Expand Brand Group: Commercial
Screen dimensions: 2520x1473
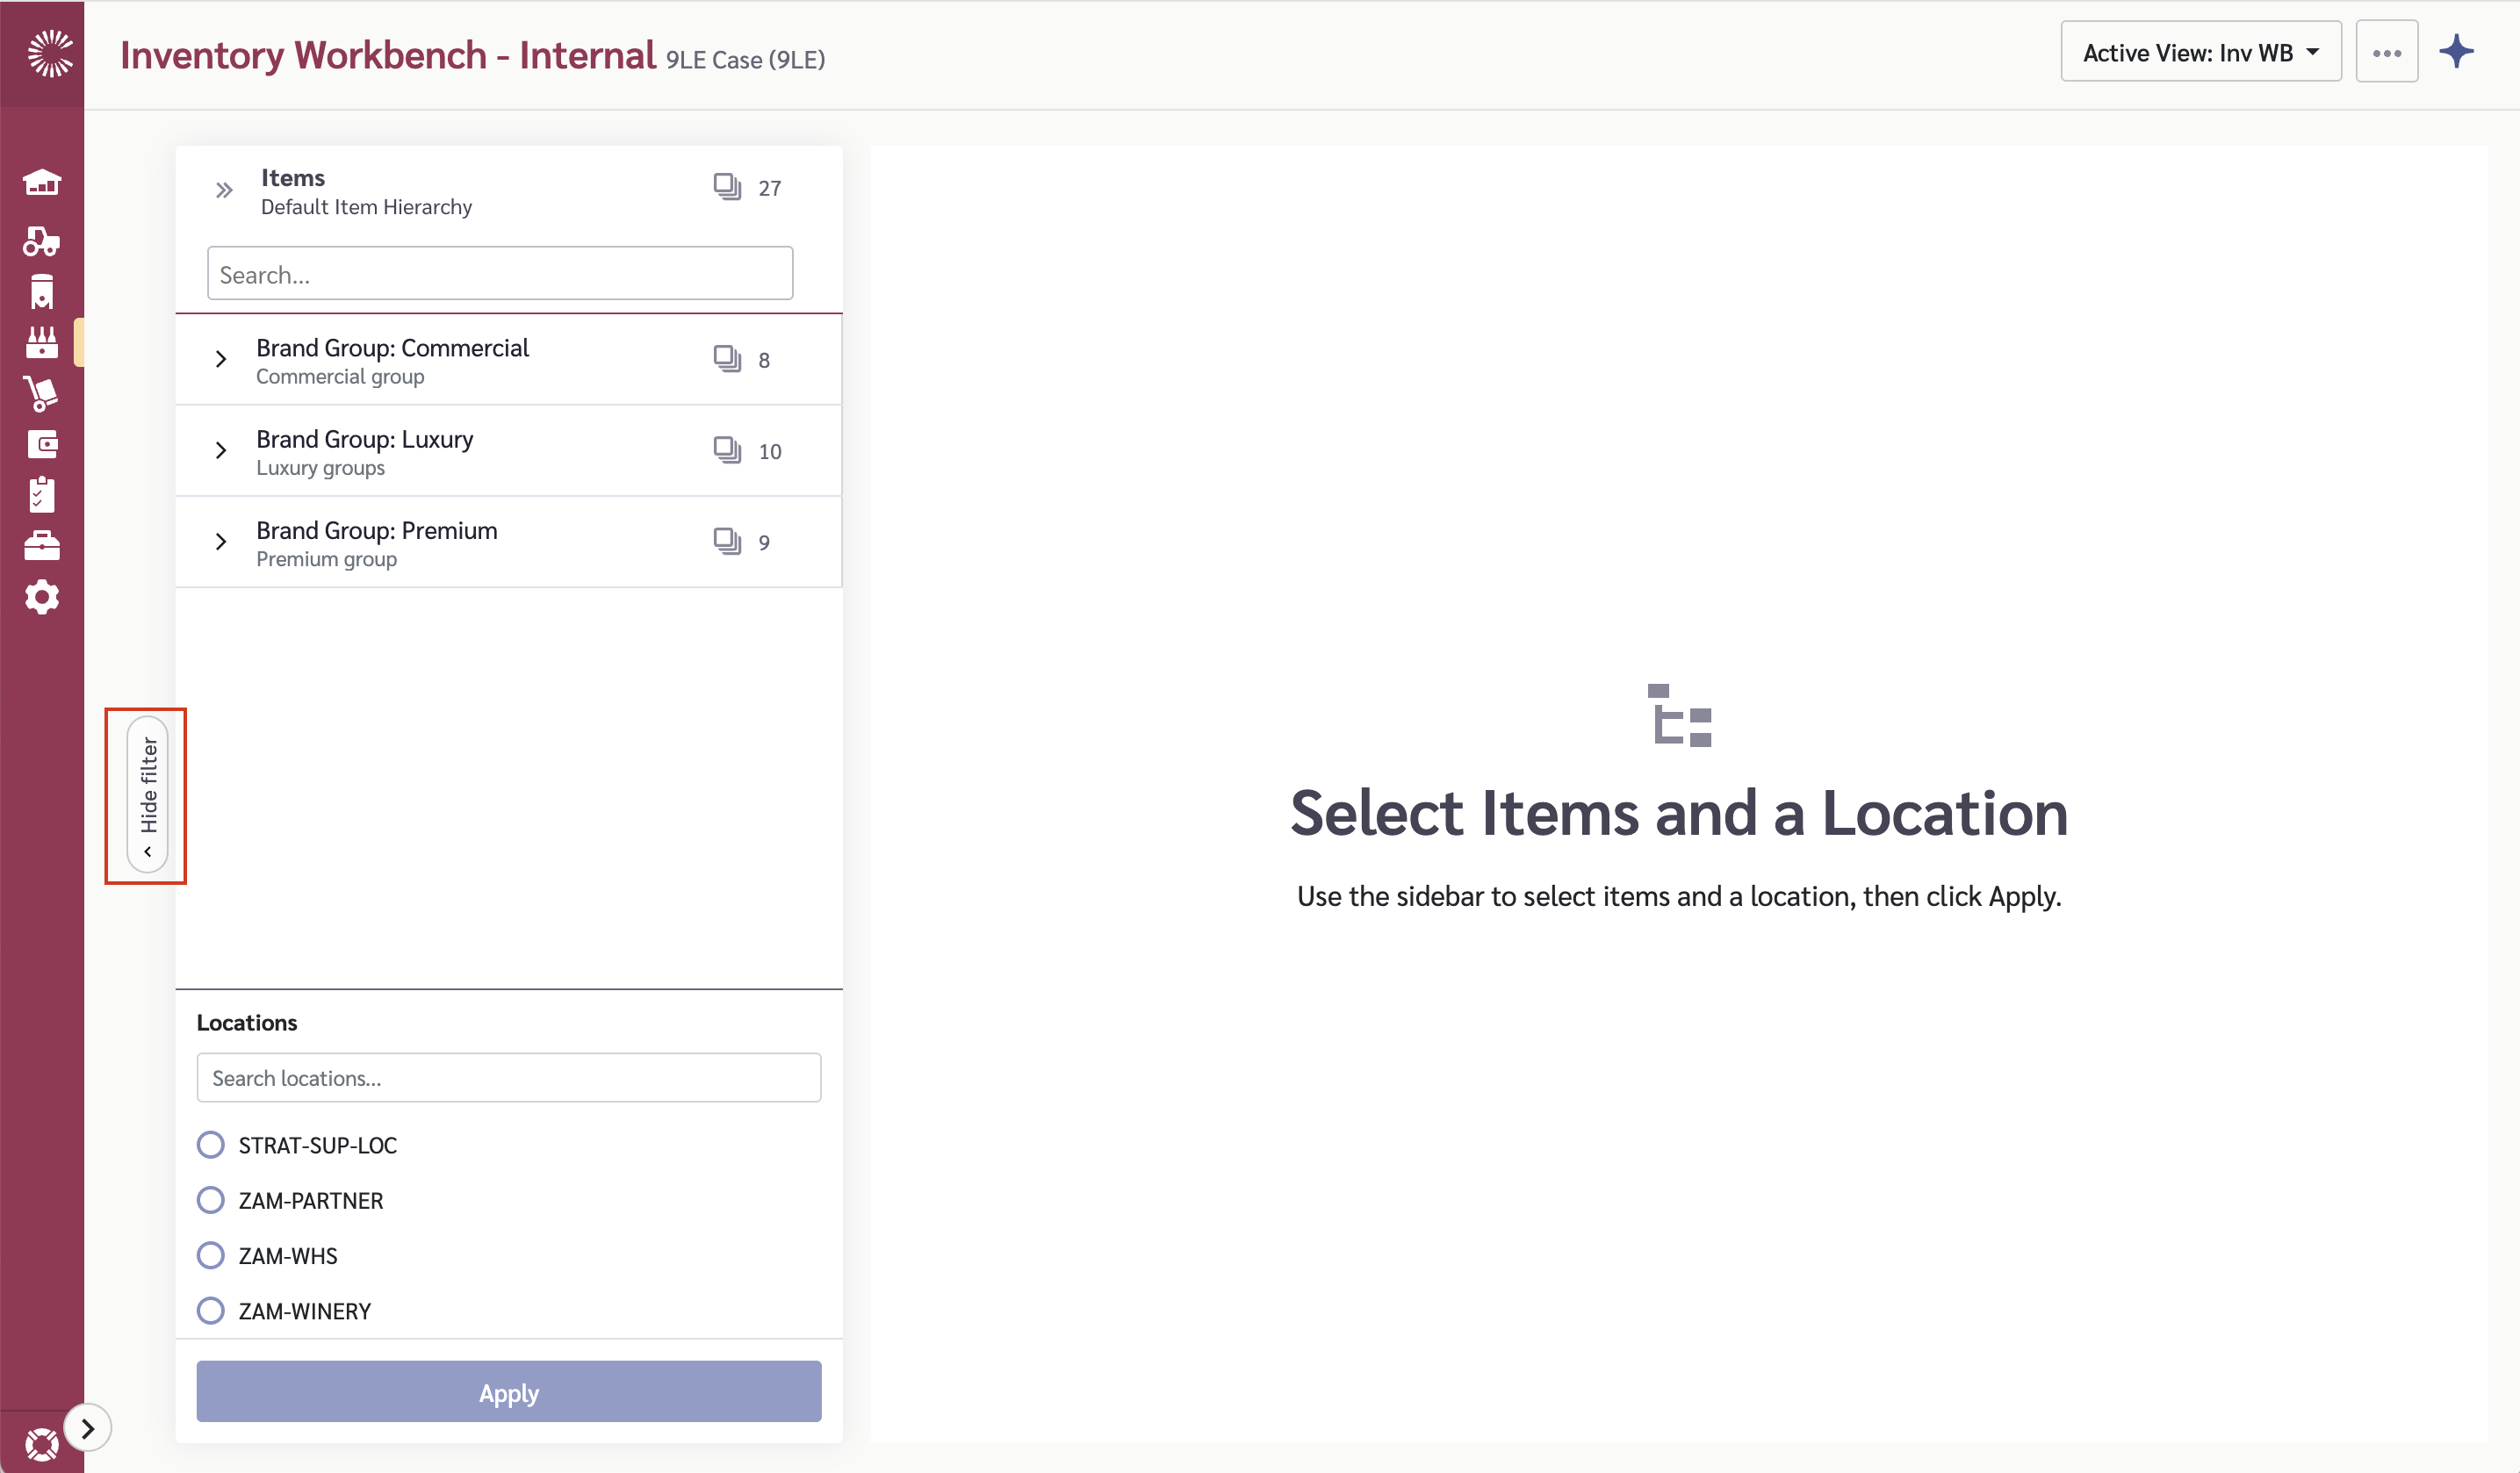pyautogui.click(x=221, y=359)
